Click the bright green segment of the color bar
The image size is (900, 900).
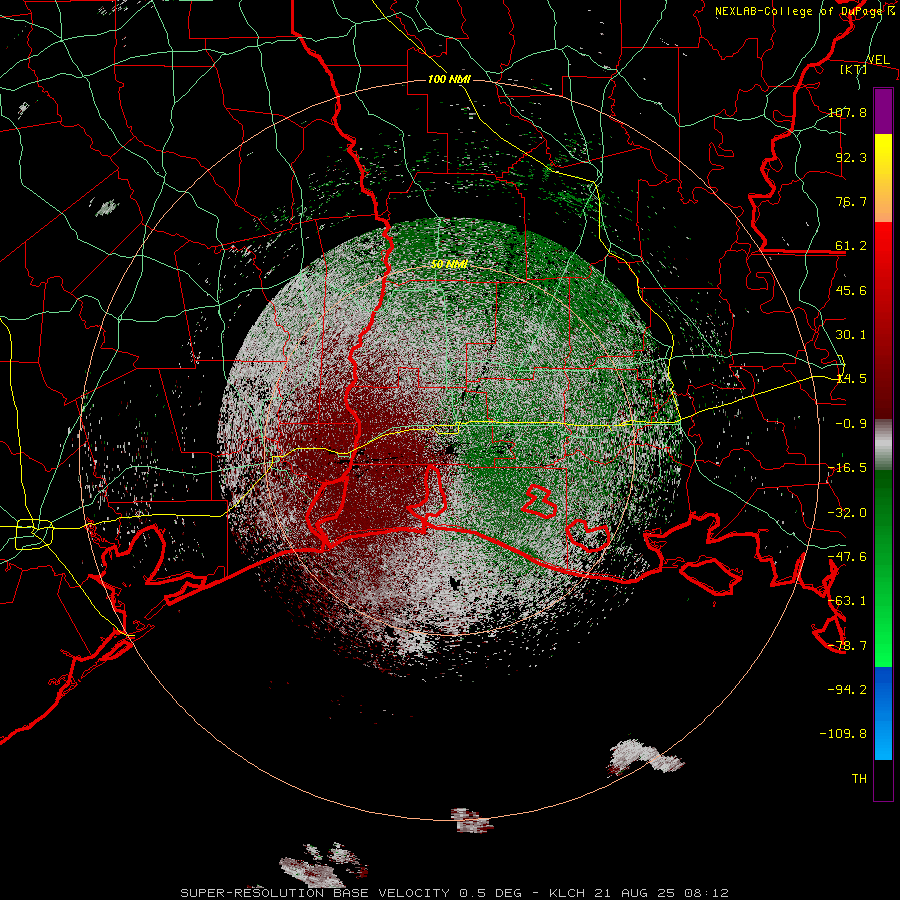click(883, 568)
